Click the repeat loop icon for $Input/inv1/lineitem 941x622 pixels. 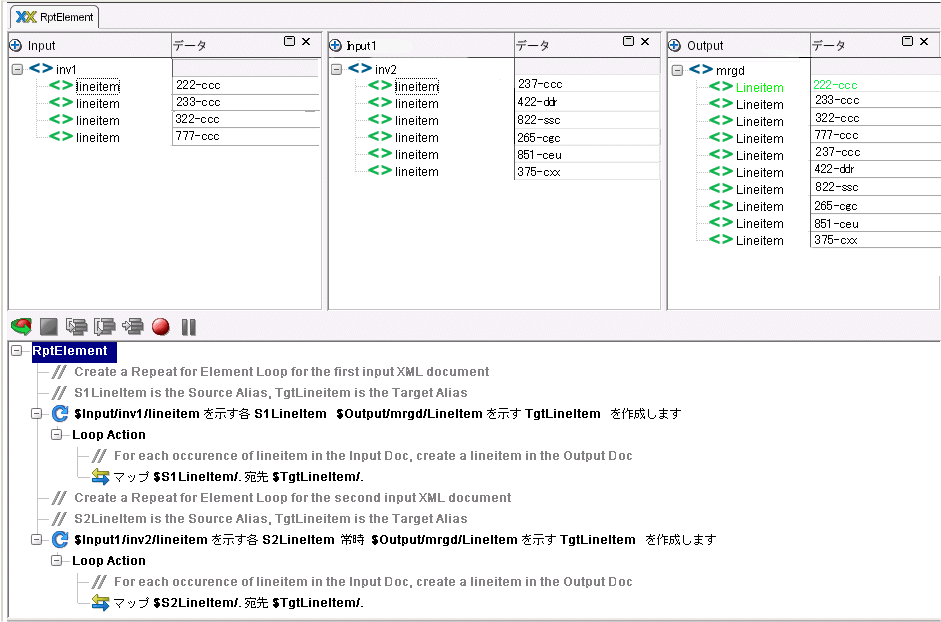(59, 414)
